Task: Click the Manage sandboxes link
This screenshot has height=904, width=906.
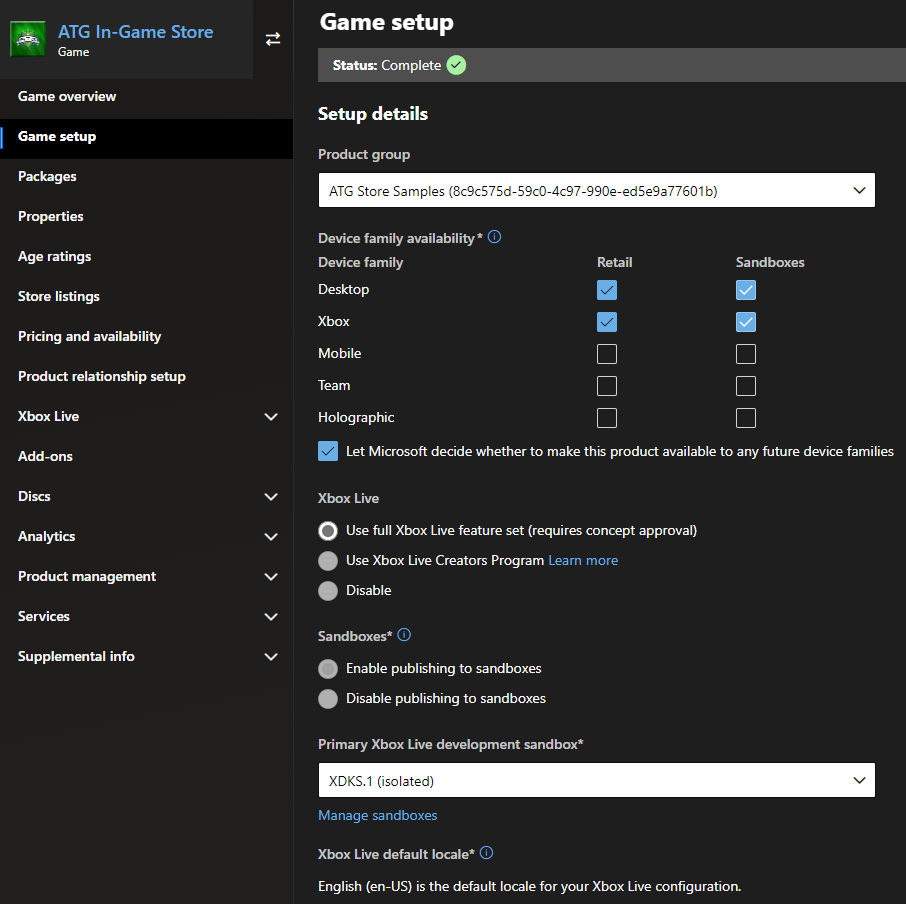Action: (x=377, y=815)
